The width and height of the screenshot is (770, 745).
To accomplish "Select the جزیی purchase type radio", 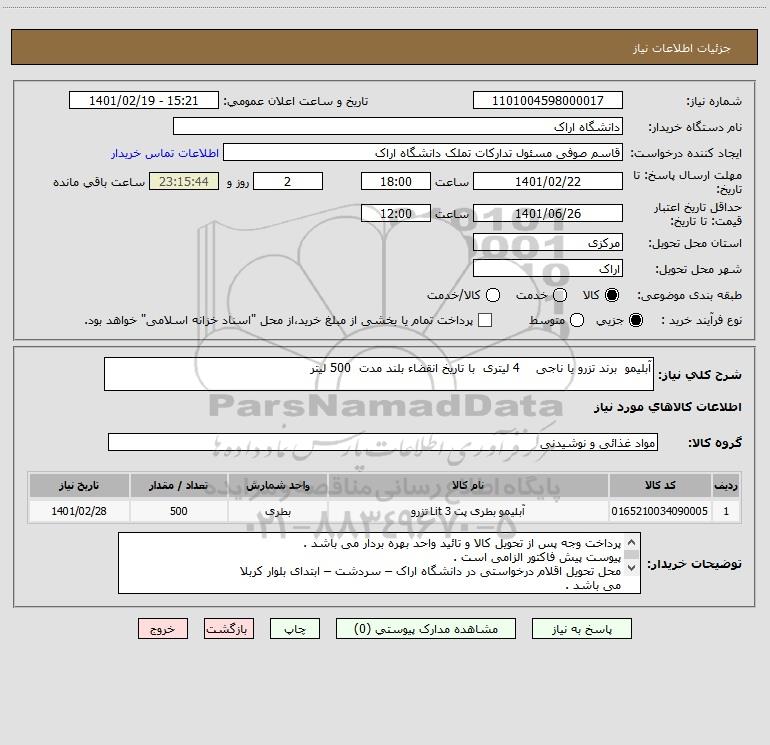I will click(x=636, y=320).
